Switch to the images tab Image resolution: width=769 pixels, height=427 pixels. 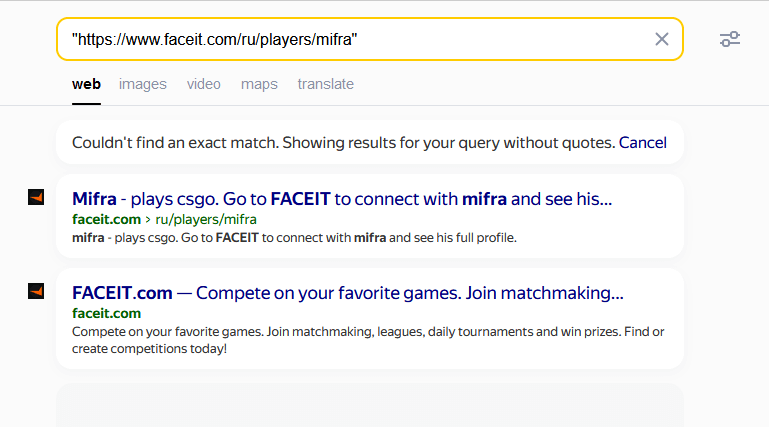pos(143,84)
